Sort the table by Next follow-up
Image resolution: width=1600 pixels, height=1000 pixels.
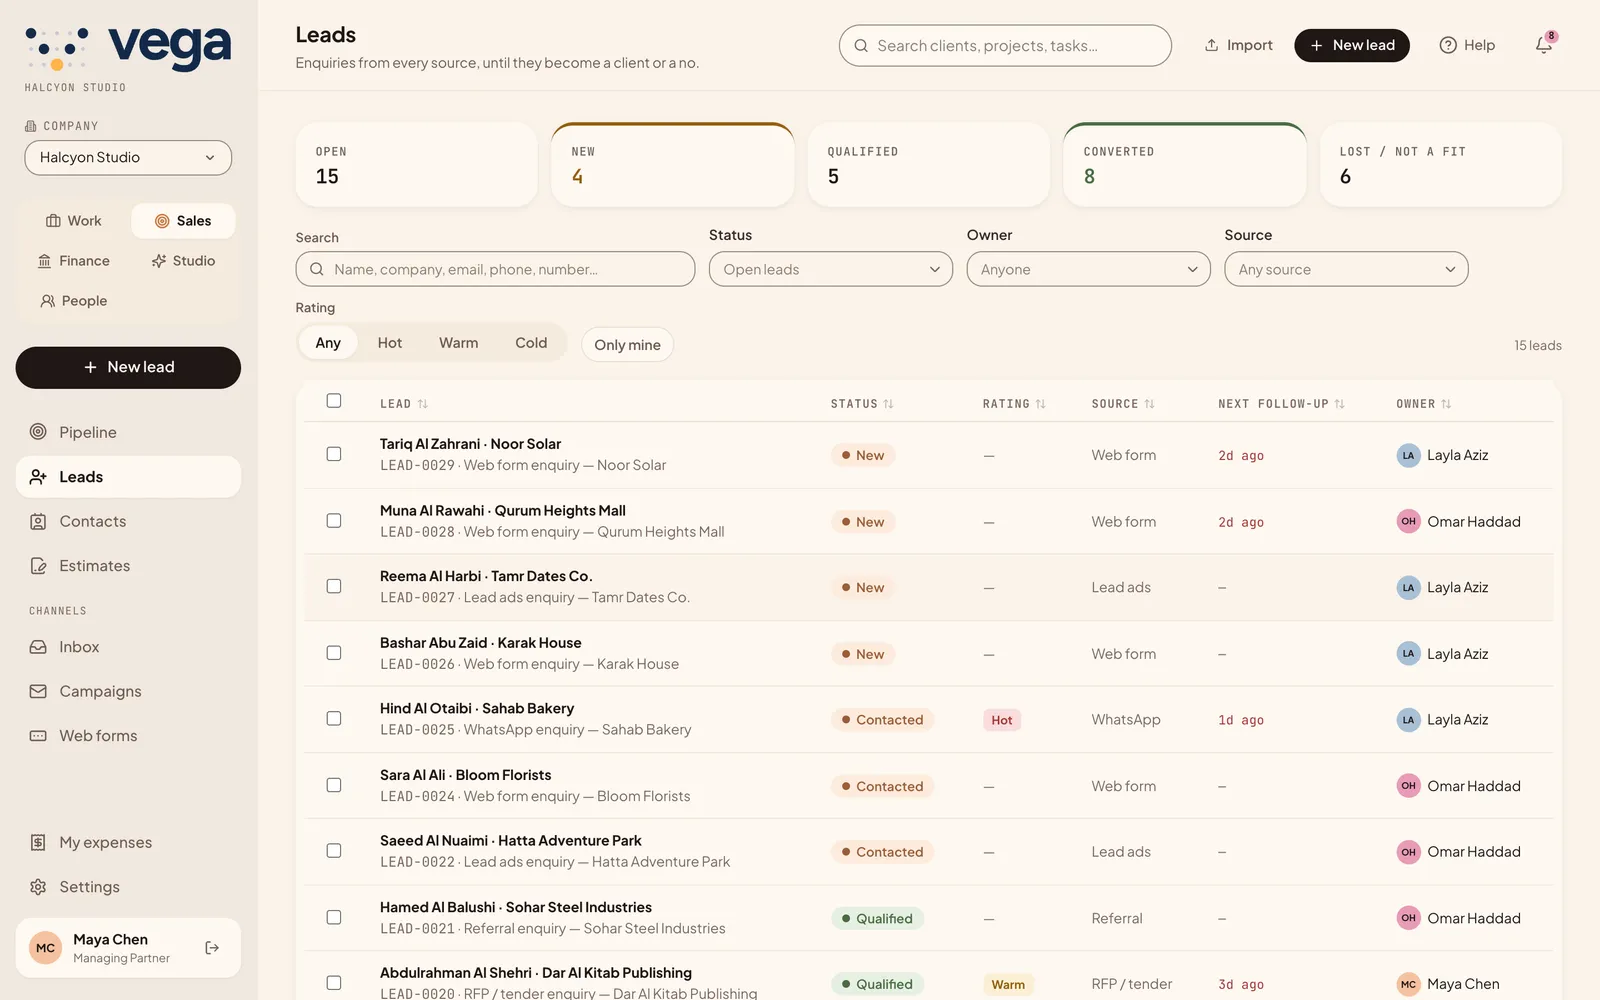pos(1281,404)
